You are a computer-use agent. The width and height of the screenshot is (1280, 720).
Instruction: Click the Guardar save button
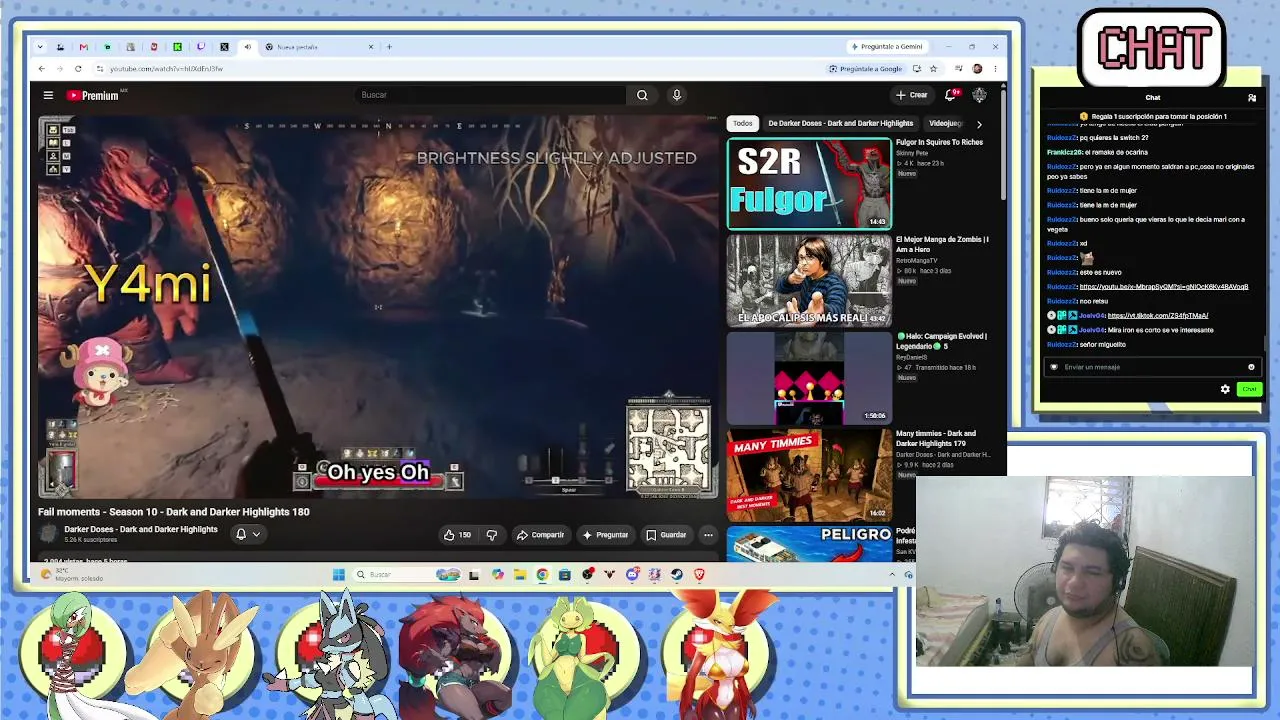666,535
